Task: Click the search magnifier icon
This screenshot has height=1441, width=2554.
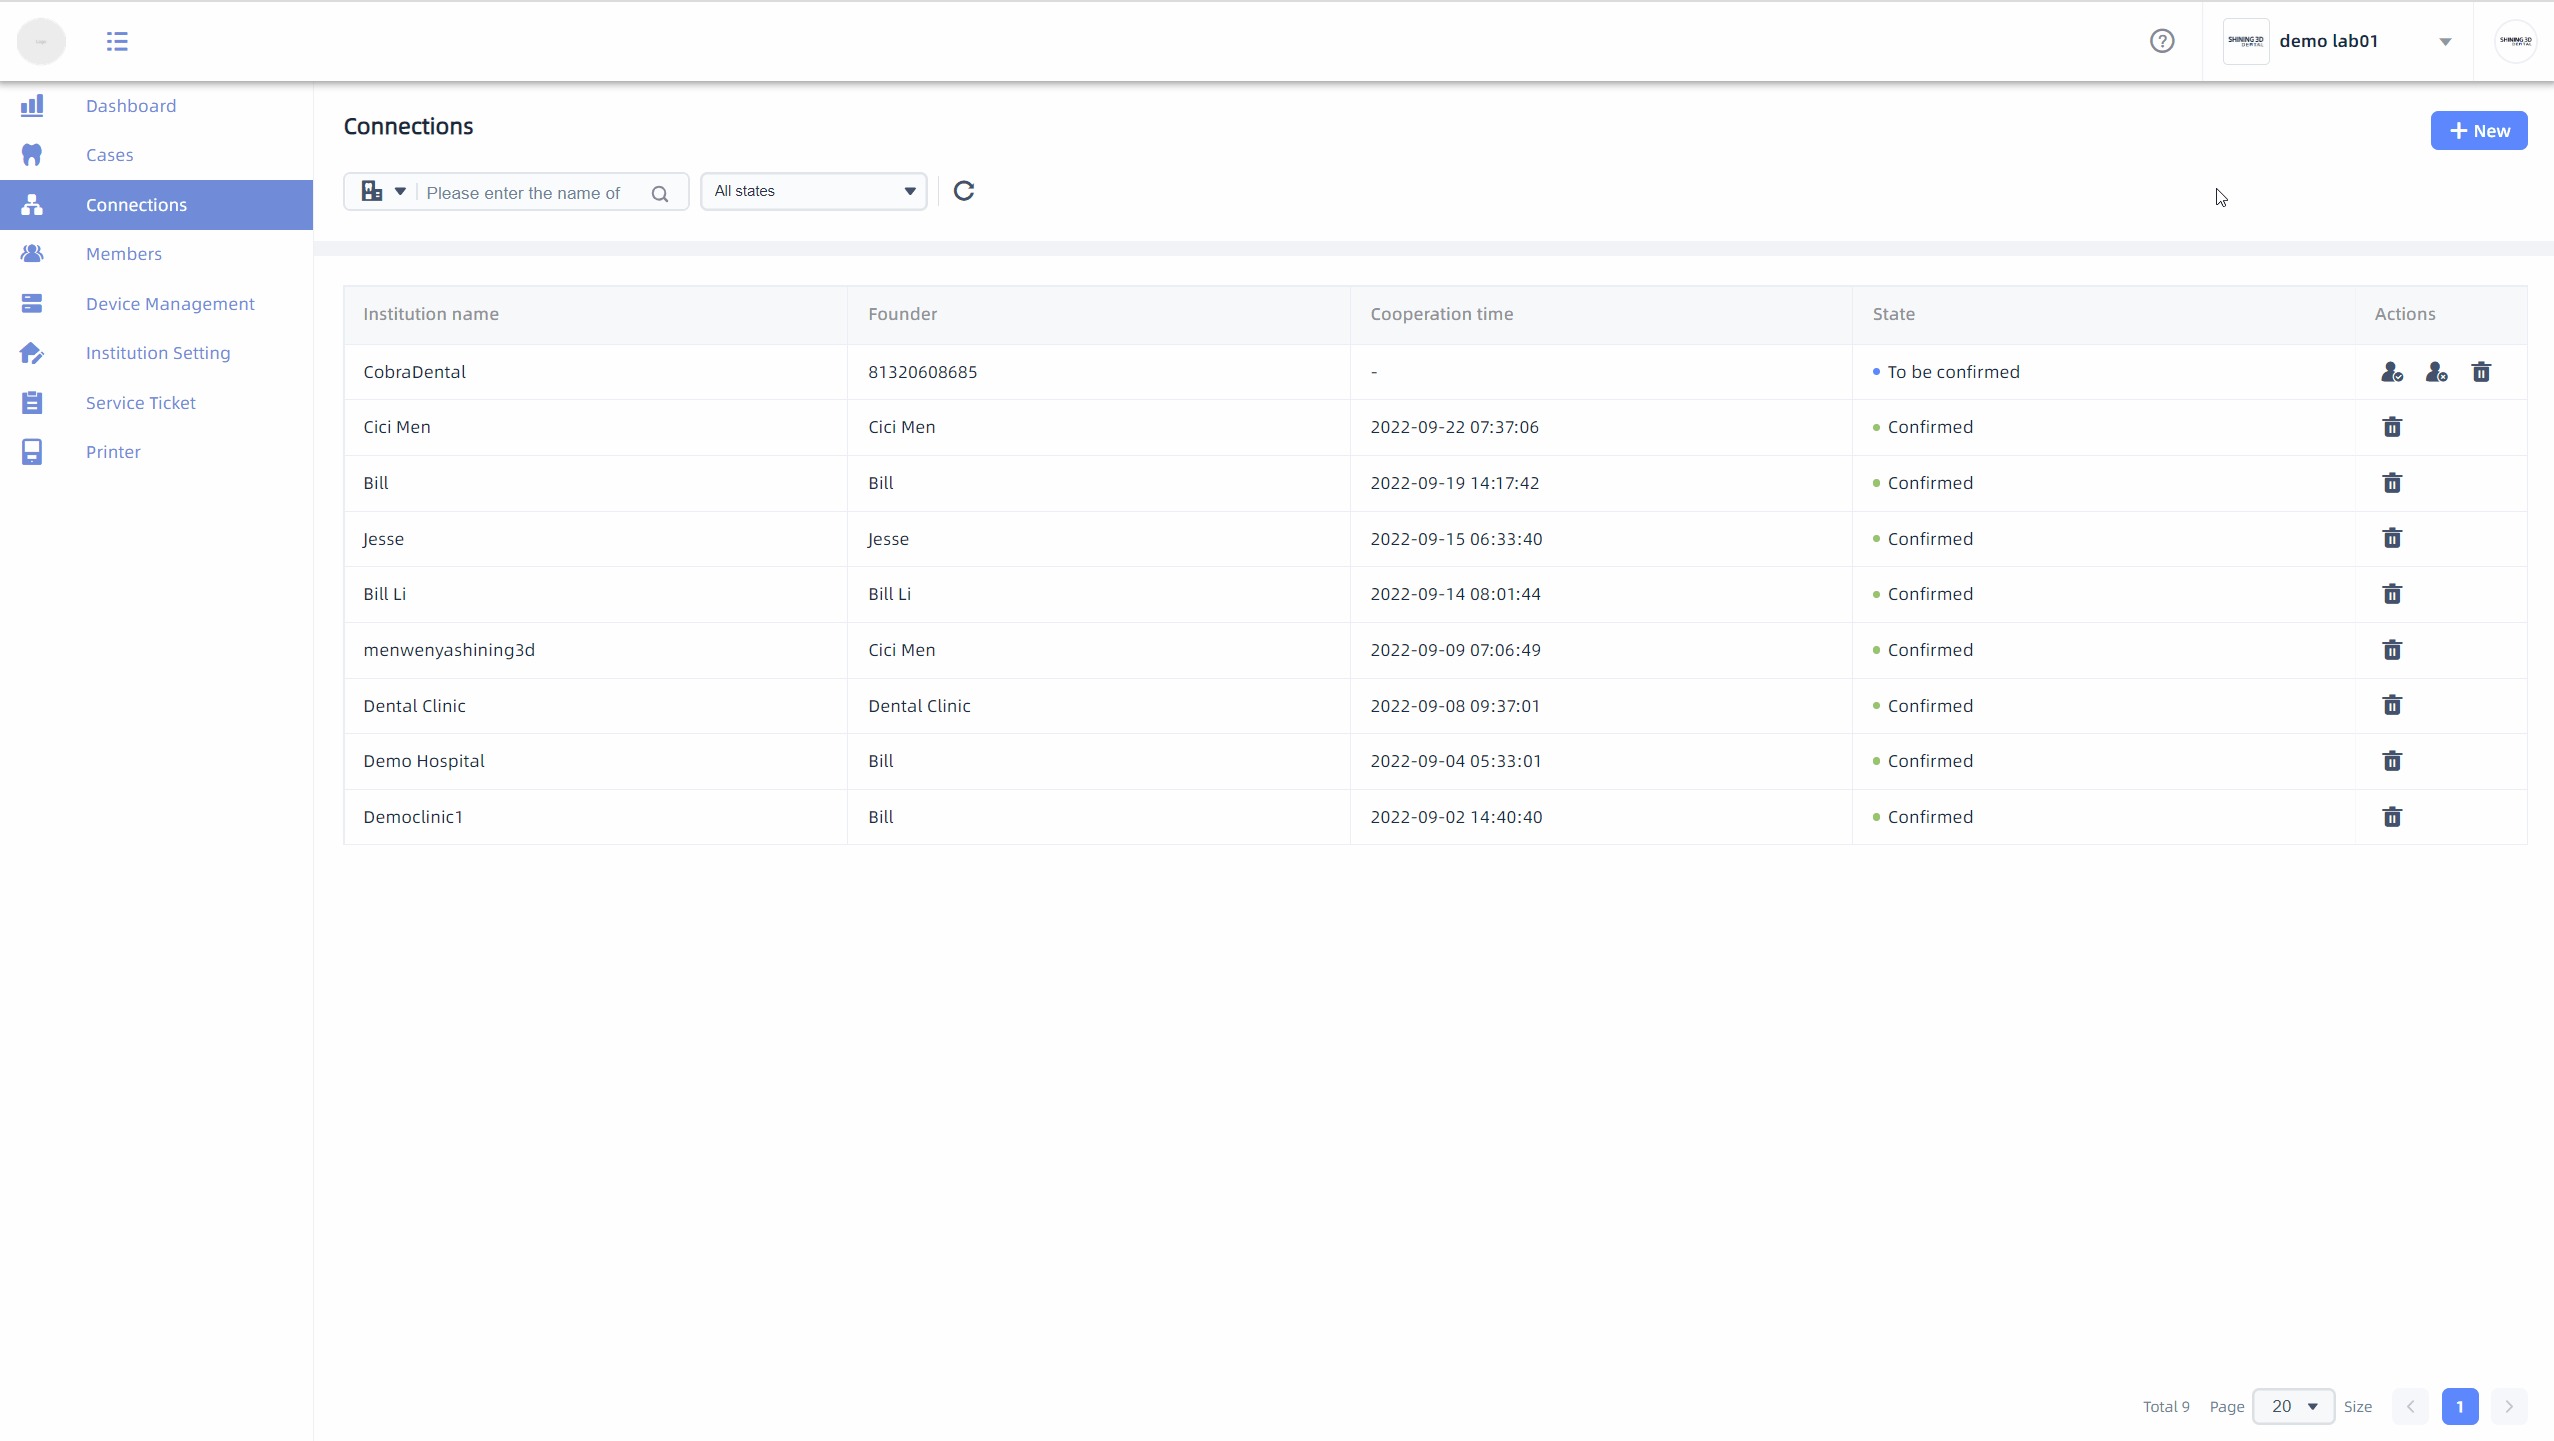Action: coord(659,194)
